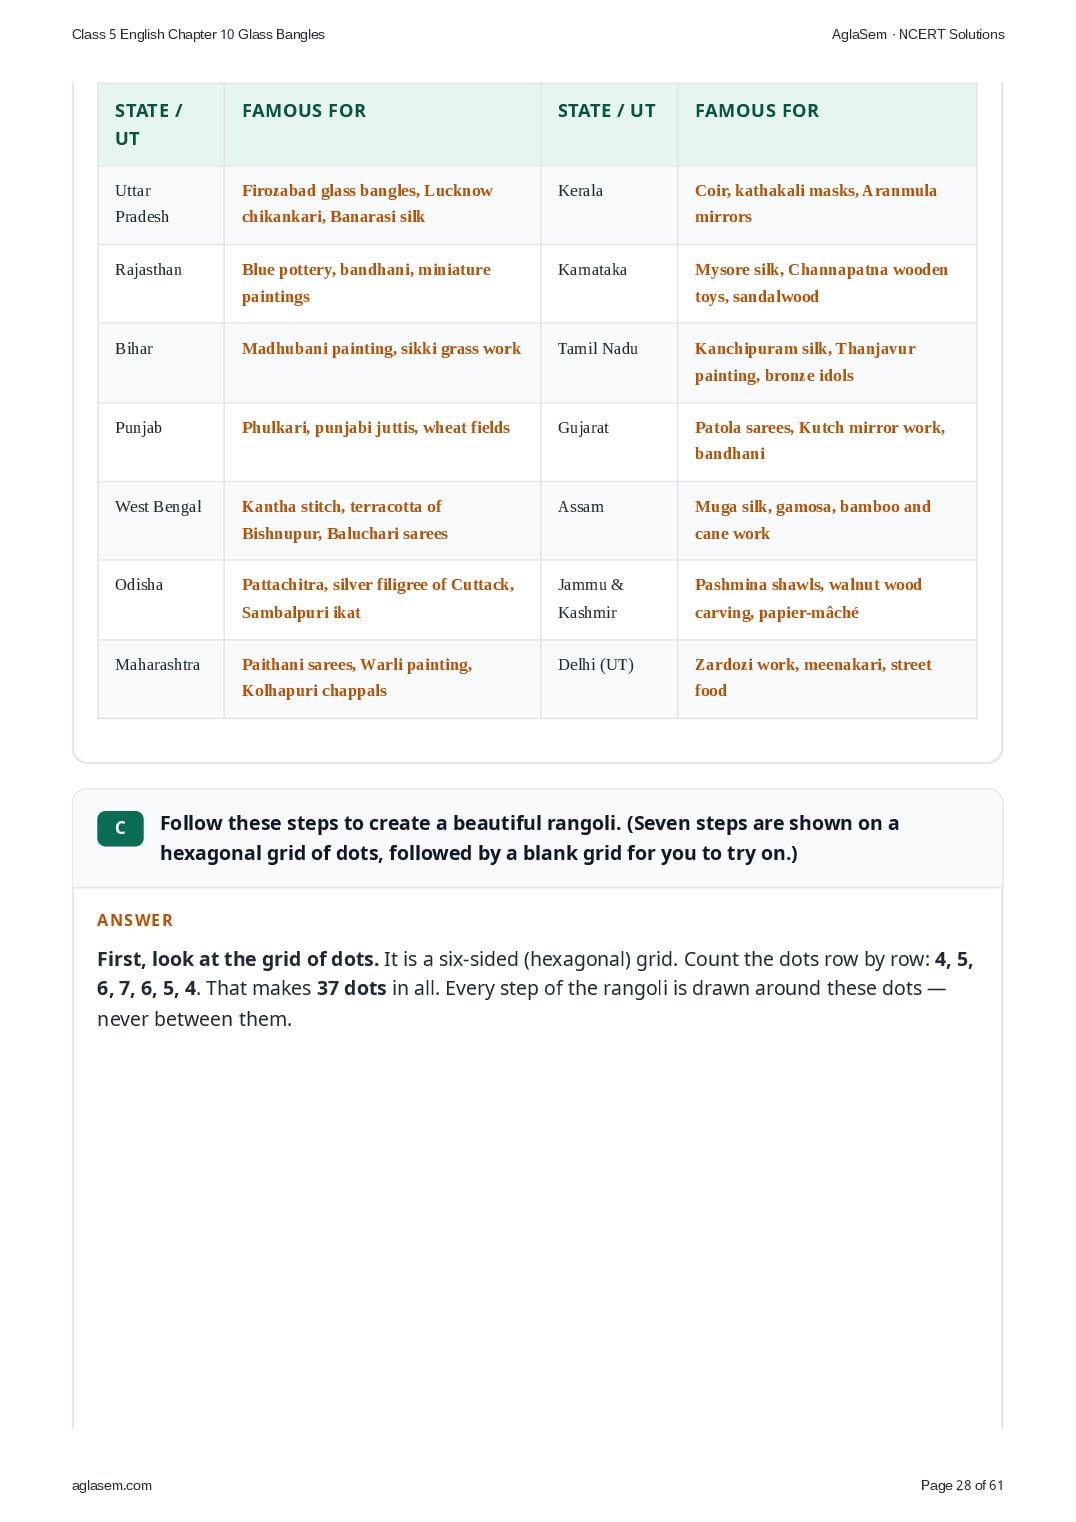Select the Kerala state cell

click(x=609, y=205)
